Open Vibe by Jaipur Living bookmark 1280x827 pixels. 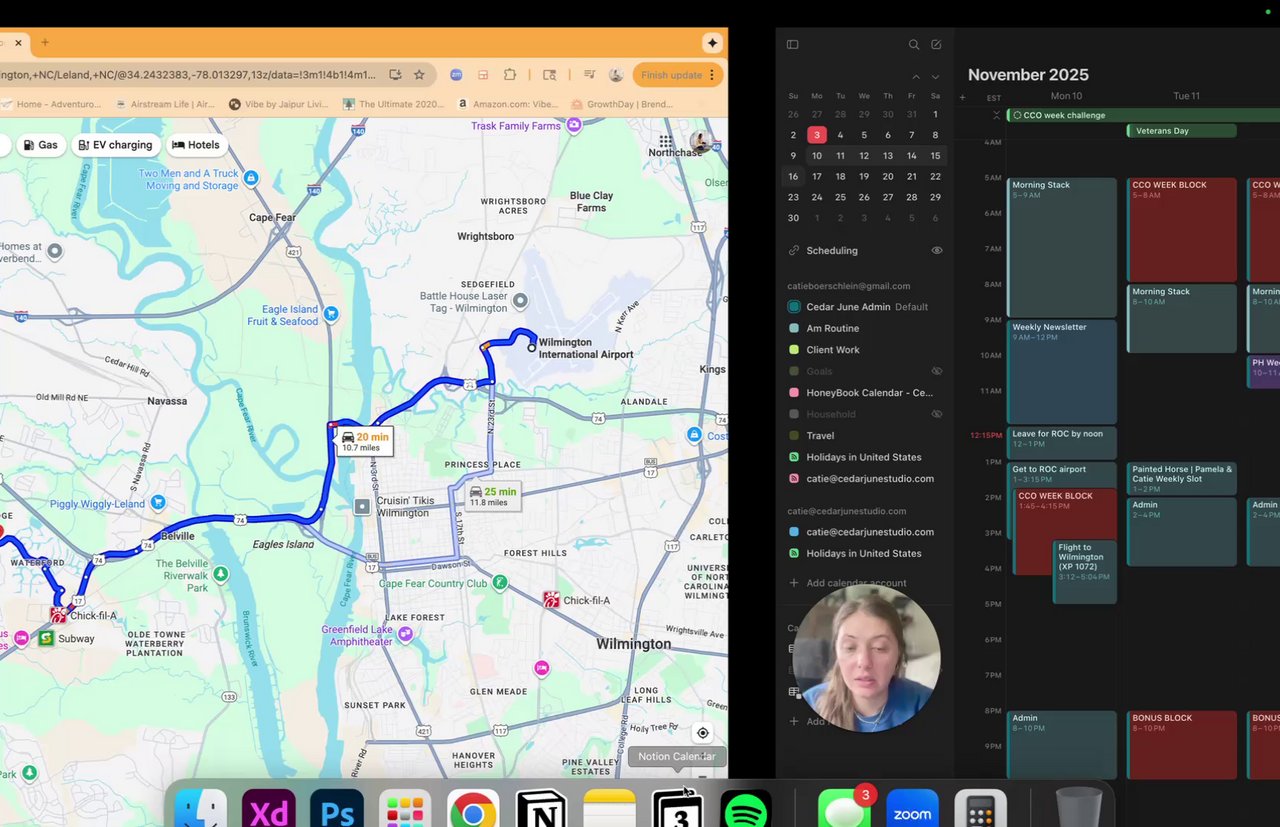coord(279,103)
